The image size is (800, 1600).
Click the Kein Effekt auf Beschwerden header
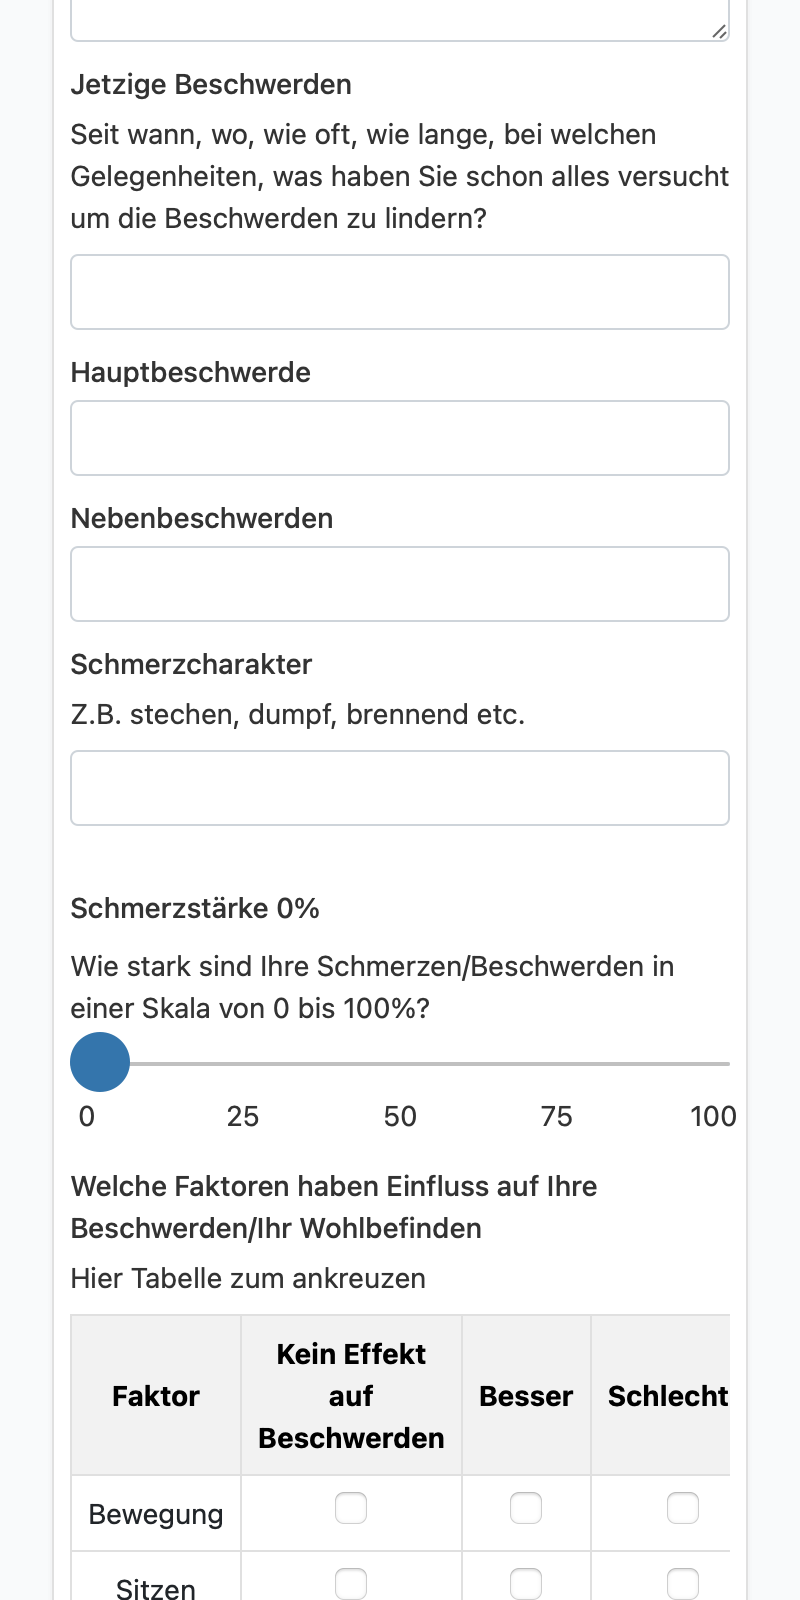[x=351, y=1396]
